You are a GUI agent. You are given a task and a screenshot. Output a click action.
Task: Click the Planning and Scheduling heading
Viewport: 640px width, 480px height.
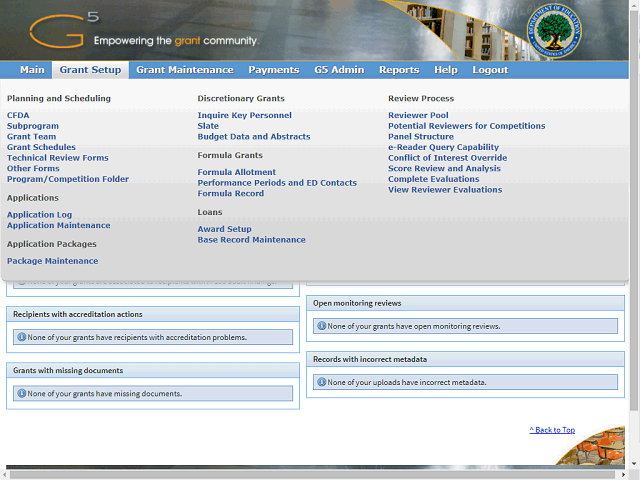coord(59,98)
